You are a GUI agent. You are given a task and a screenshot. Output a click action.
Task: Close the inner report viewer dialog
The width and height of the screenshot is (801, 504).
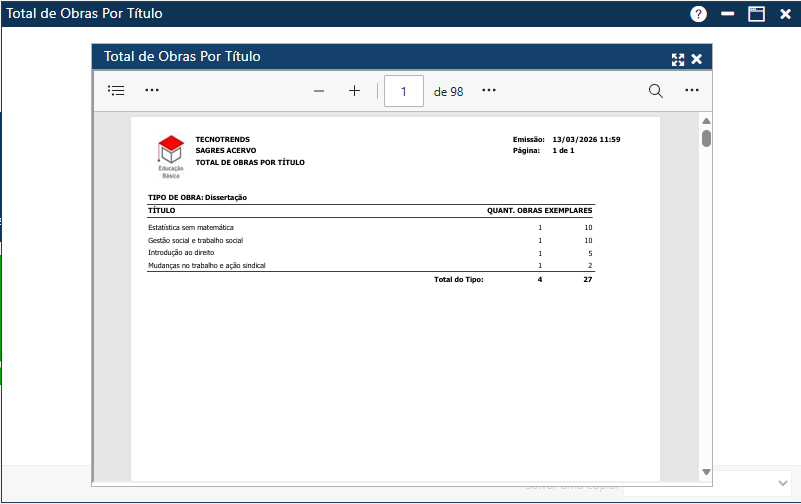click(x=697, y=59)
